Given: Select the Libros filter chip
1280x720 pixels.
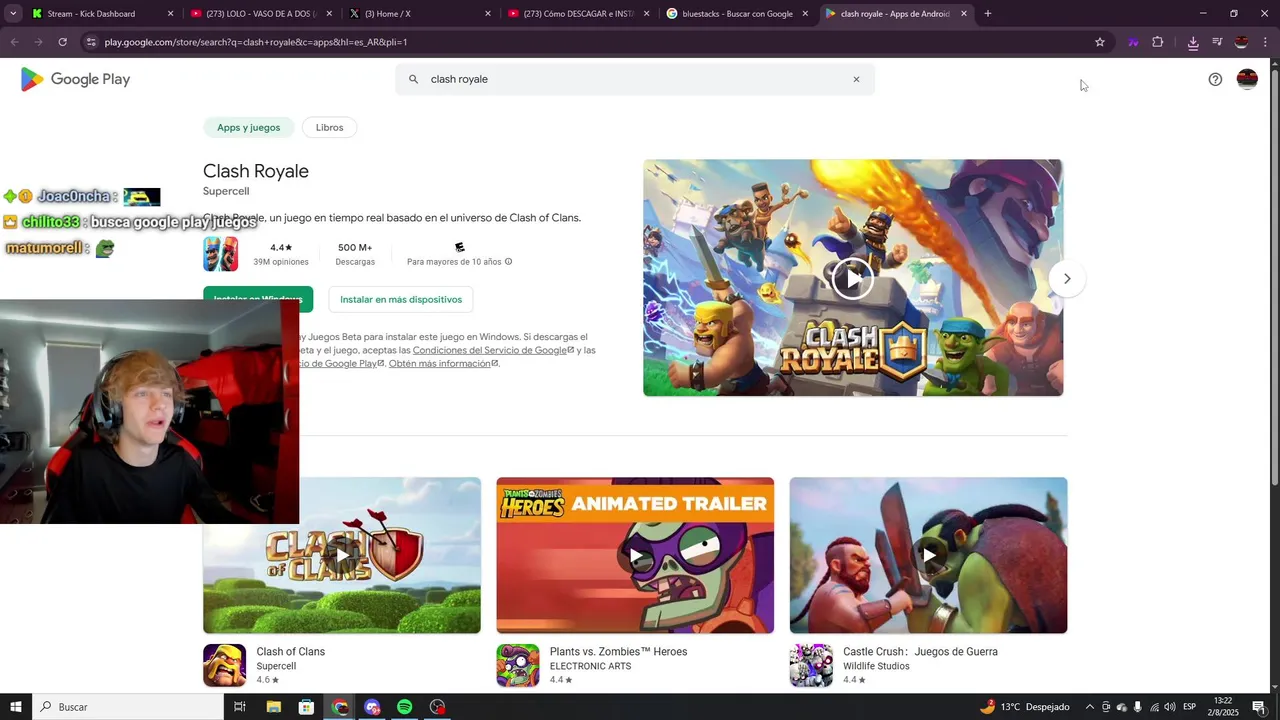Looking at the screenshot, I should [329, 127].
